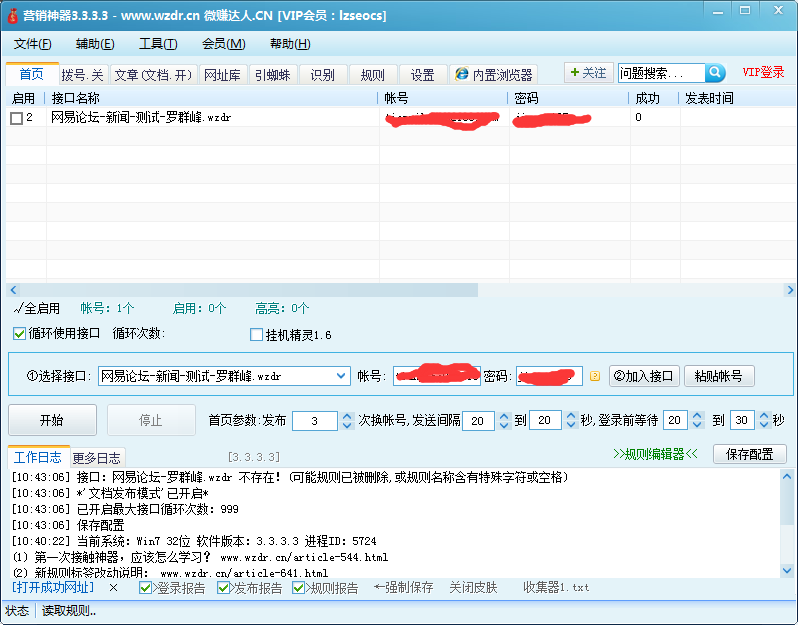Open the 内置浏览器 tab with IE icon
Viewport: 798px width, 625px height.
(x=494, y=75)
